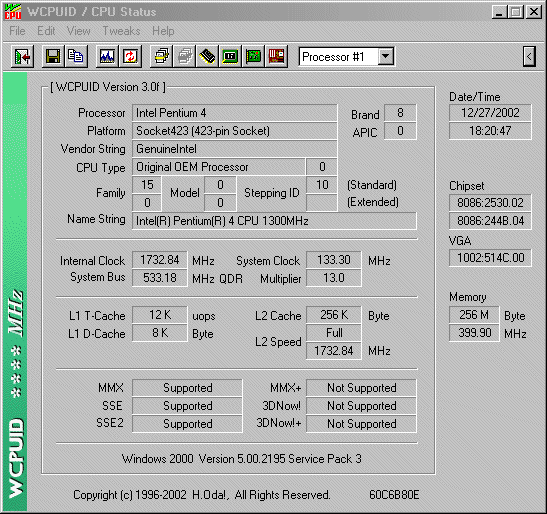Open the Tweaks menu
This screenshot has height=514, width=547.
(x=121, y=31)
